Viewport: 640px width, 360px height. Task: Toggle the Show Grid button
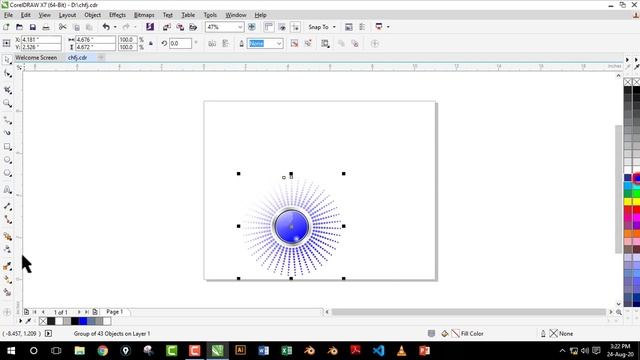(282, 27)
